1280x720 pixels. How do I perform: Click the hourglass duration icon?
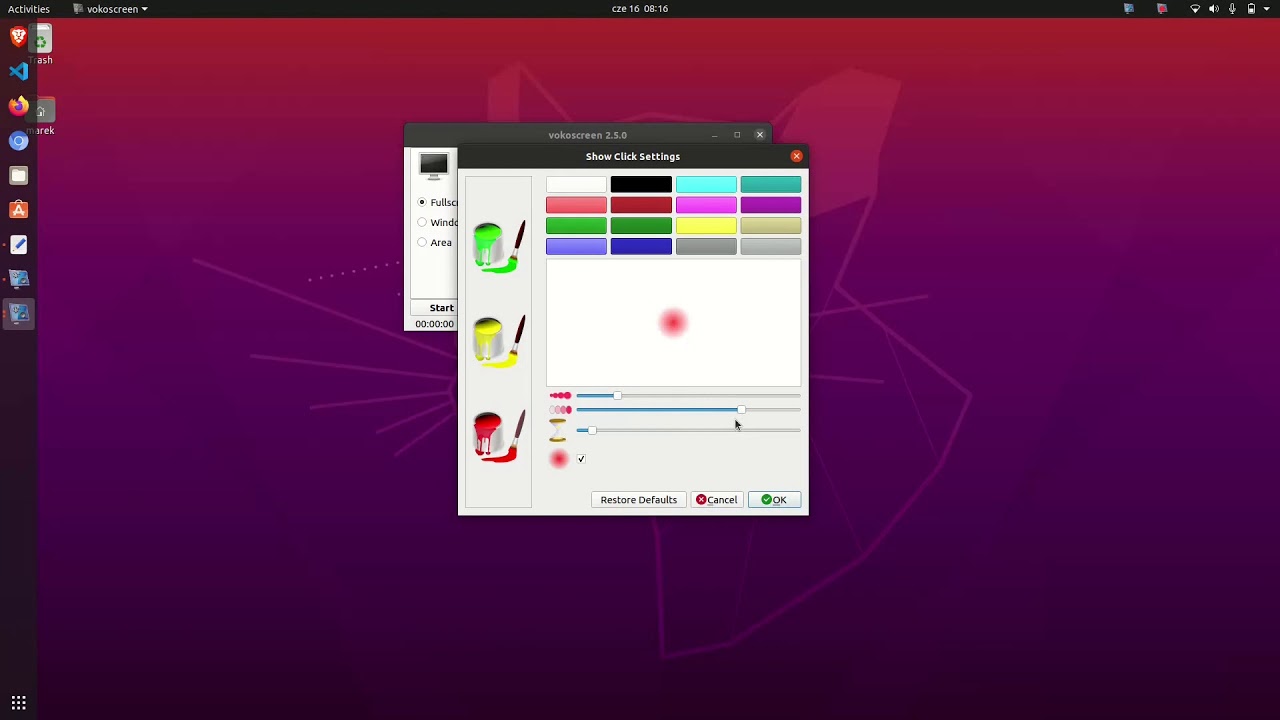click(558, 430)
